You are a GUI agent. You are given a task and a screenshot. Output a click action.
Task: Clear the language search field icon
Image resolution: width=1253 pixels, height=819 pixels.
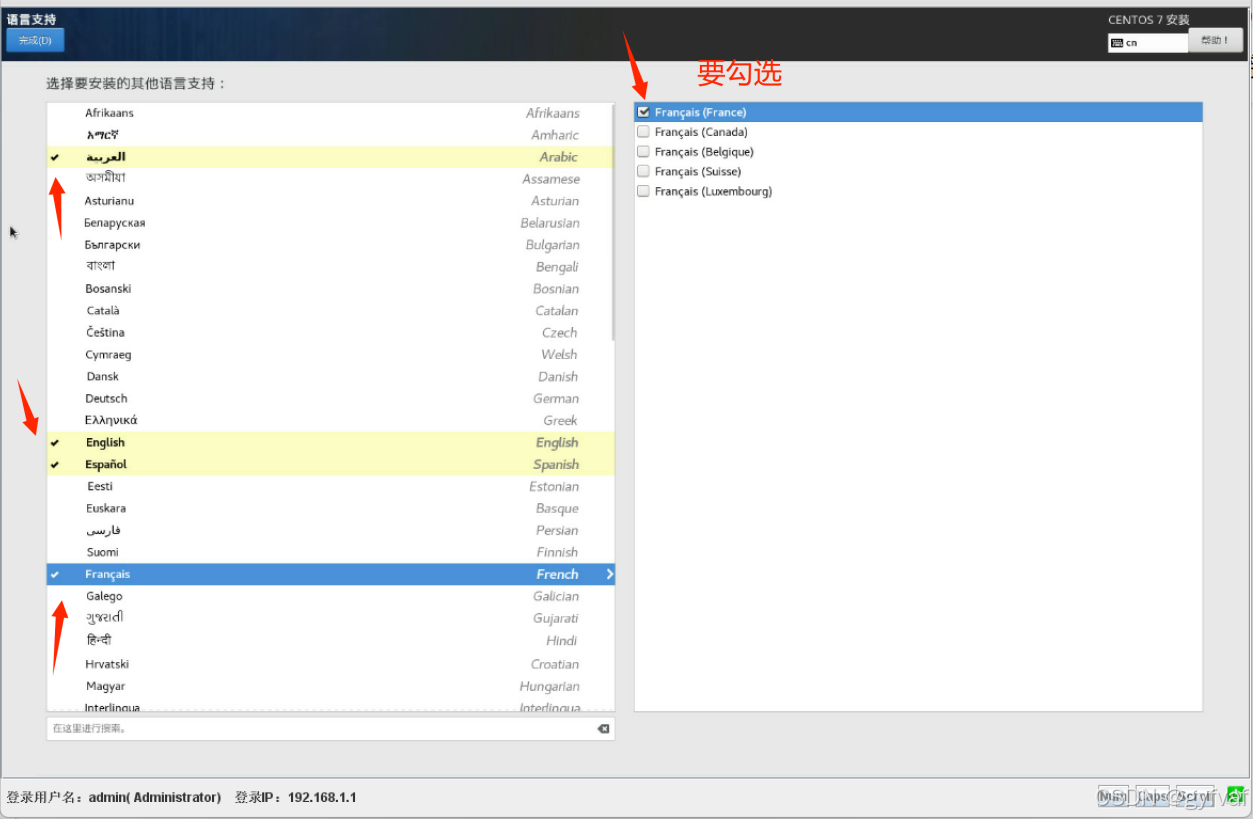coord(603,729)
